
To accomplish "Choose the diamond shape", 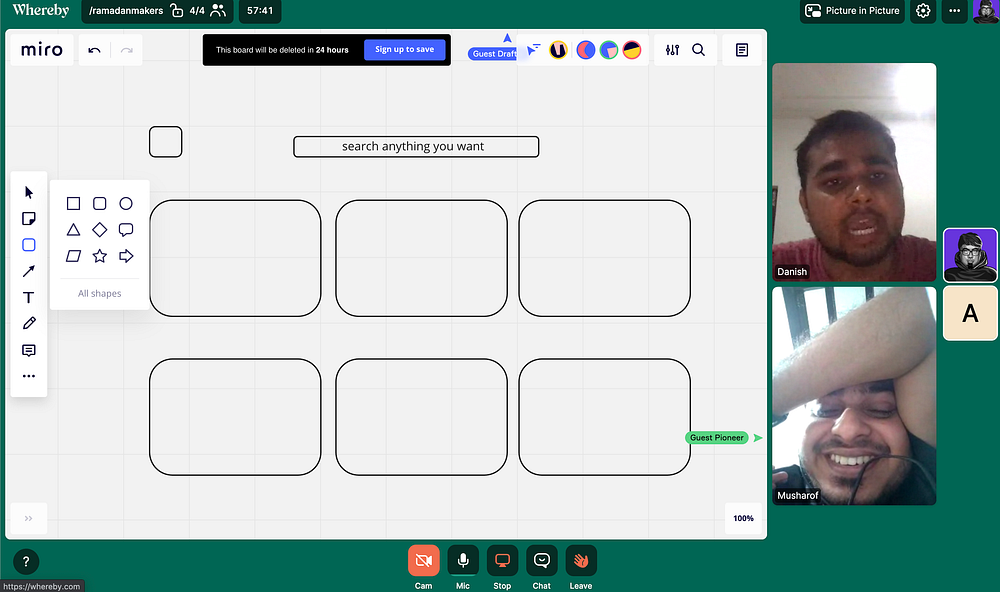I will coord(99,230).
